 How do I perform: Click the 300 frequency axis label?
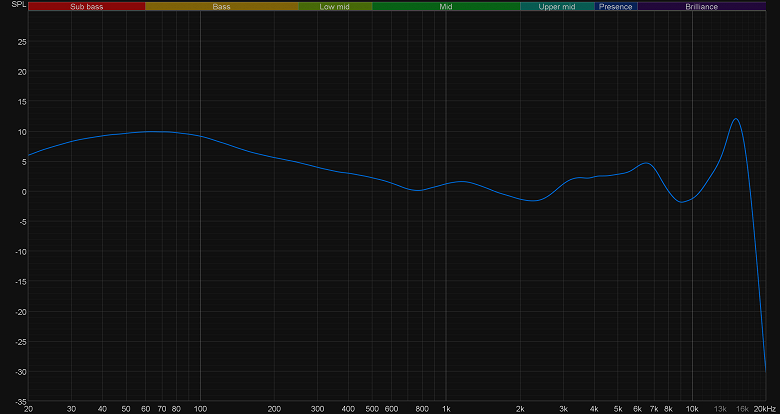317,409
